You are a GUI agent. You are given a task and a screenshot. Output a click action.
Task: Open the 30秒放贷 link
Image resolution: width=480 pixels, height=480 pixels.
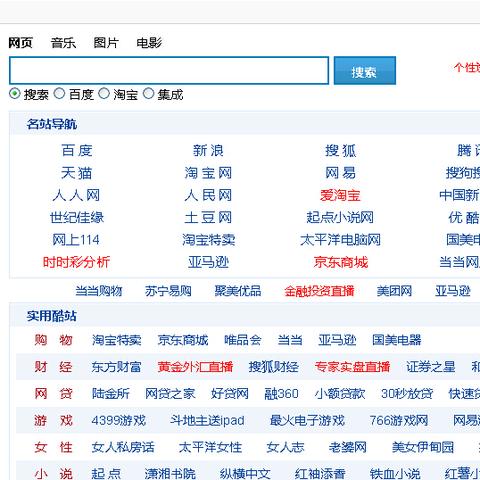[407, 394]
